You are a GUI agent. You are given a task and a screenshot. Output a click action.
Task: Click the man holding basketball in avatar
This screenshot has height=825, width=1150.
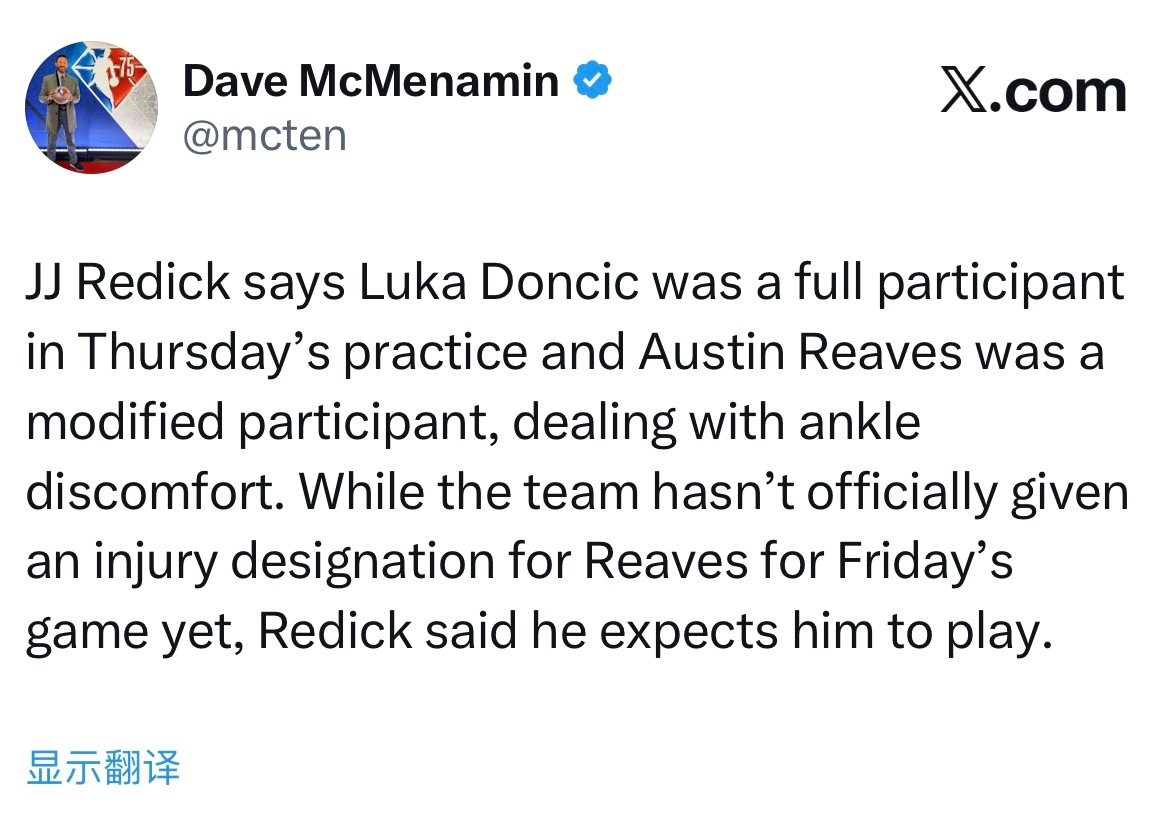click(63, 109)
